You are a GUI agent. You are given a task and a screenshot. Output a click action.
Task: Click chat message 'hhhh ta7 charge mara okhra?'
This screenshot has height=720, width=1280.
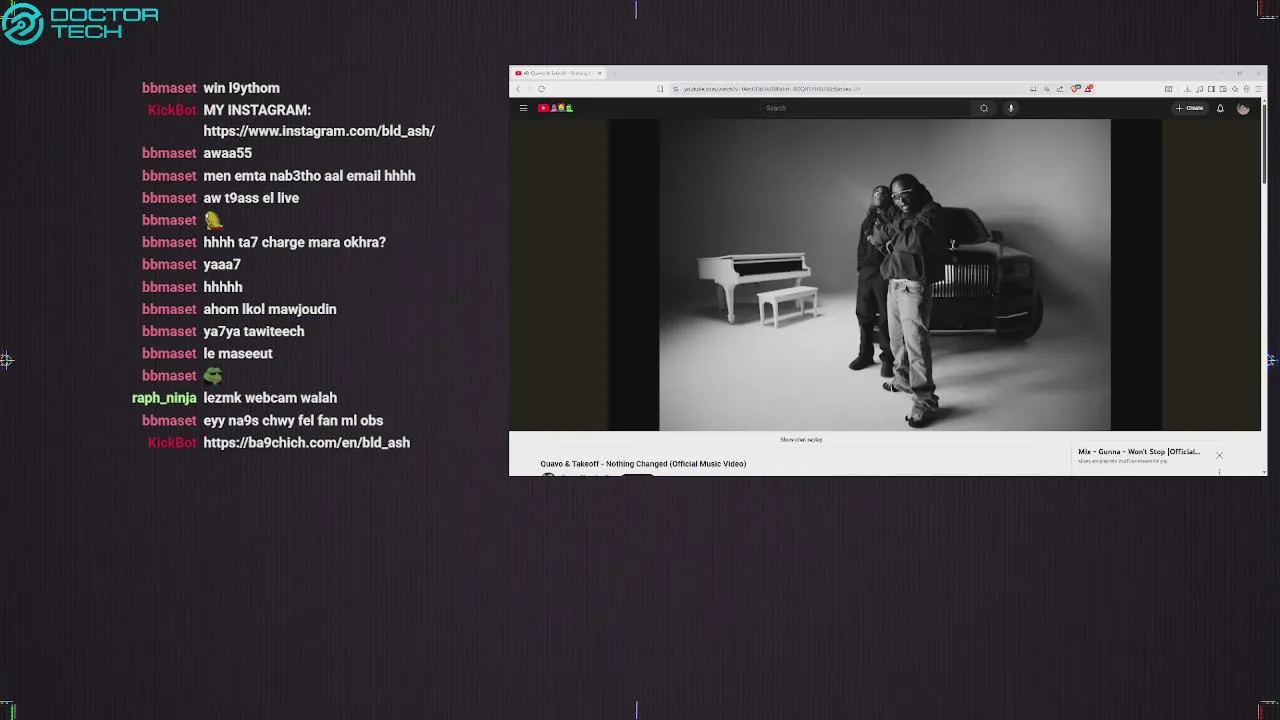(294, 242)
